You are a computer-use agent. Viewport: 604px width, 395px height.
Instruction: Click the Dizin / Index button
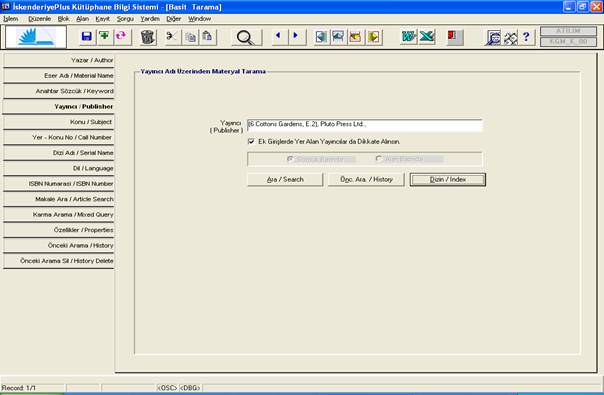[448, 180]
